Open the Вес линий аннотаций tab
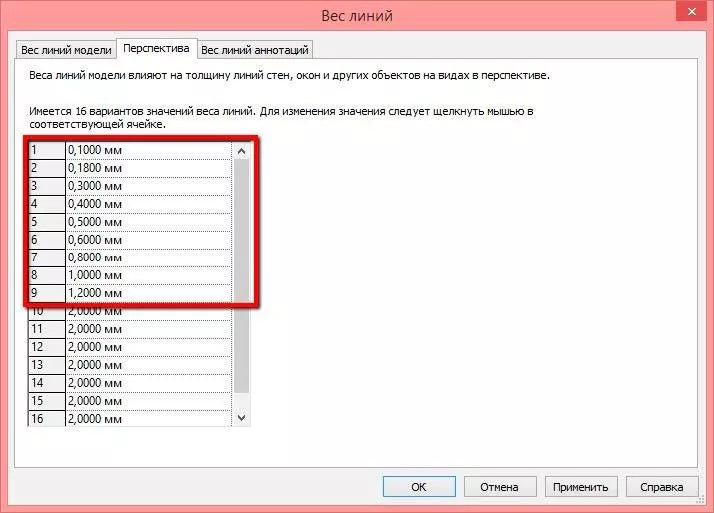This screenshot has width=714, height=513. click(x=256, y=49)
